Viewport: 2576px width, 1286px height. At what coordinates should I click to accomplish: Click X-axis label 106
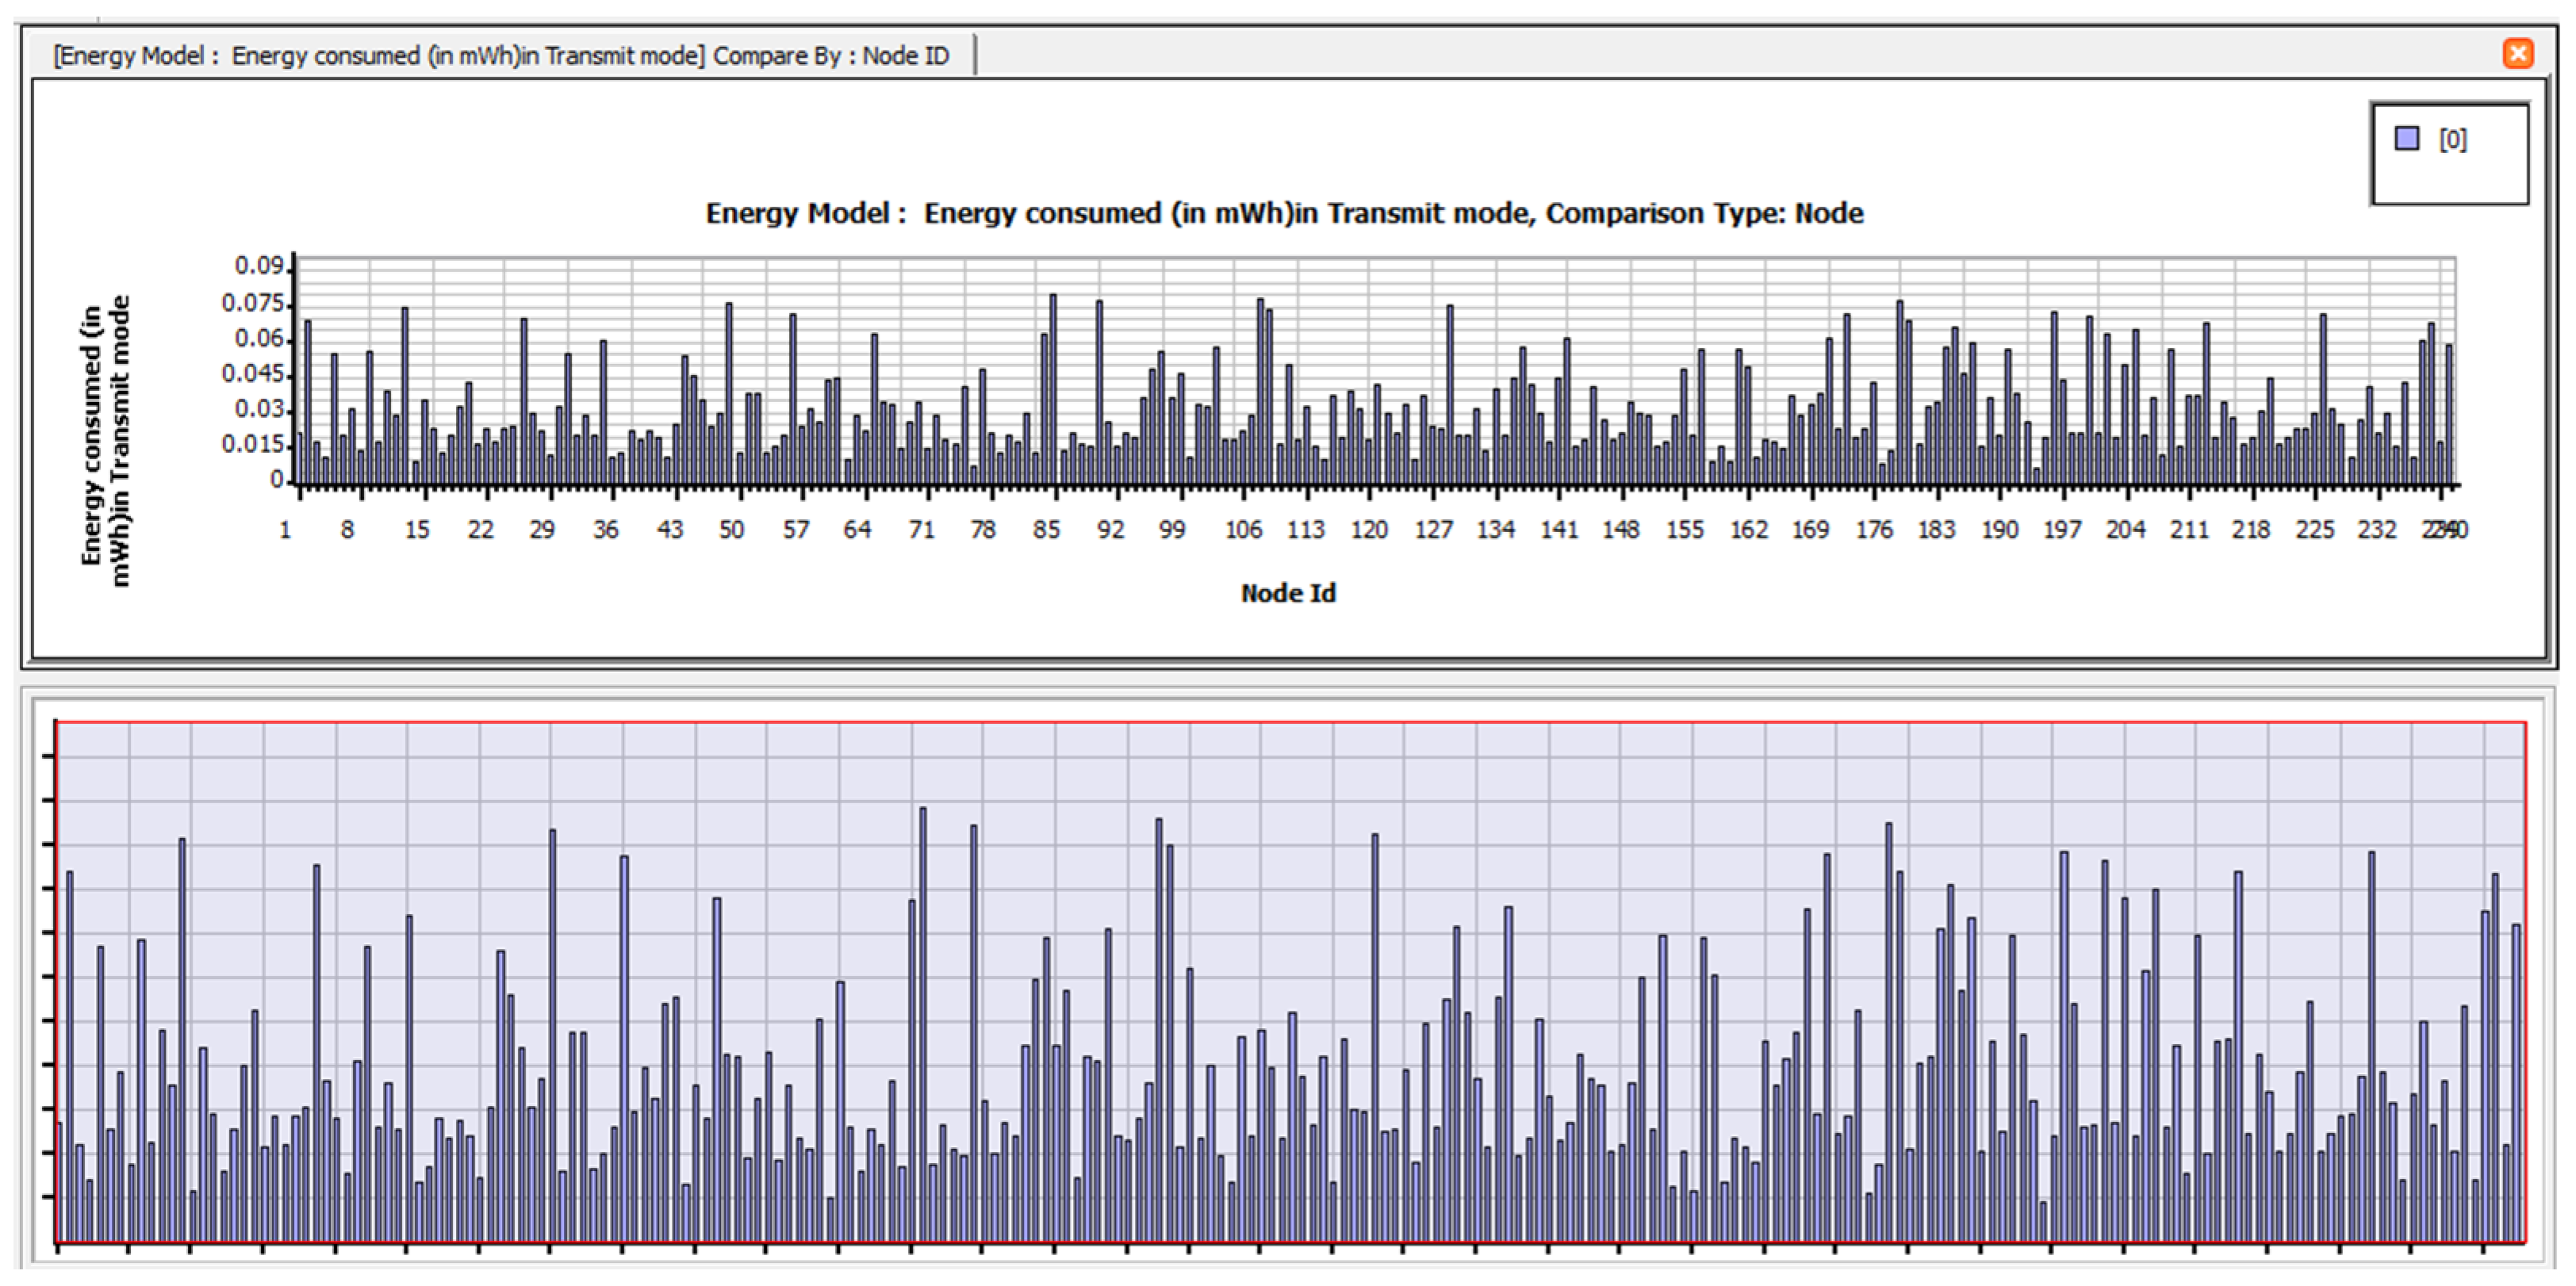1243,530
